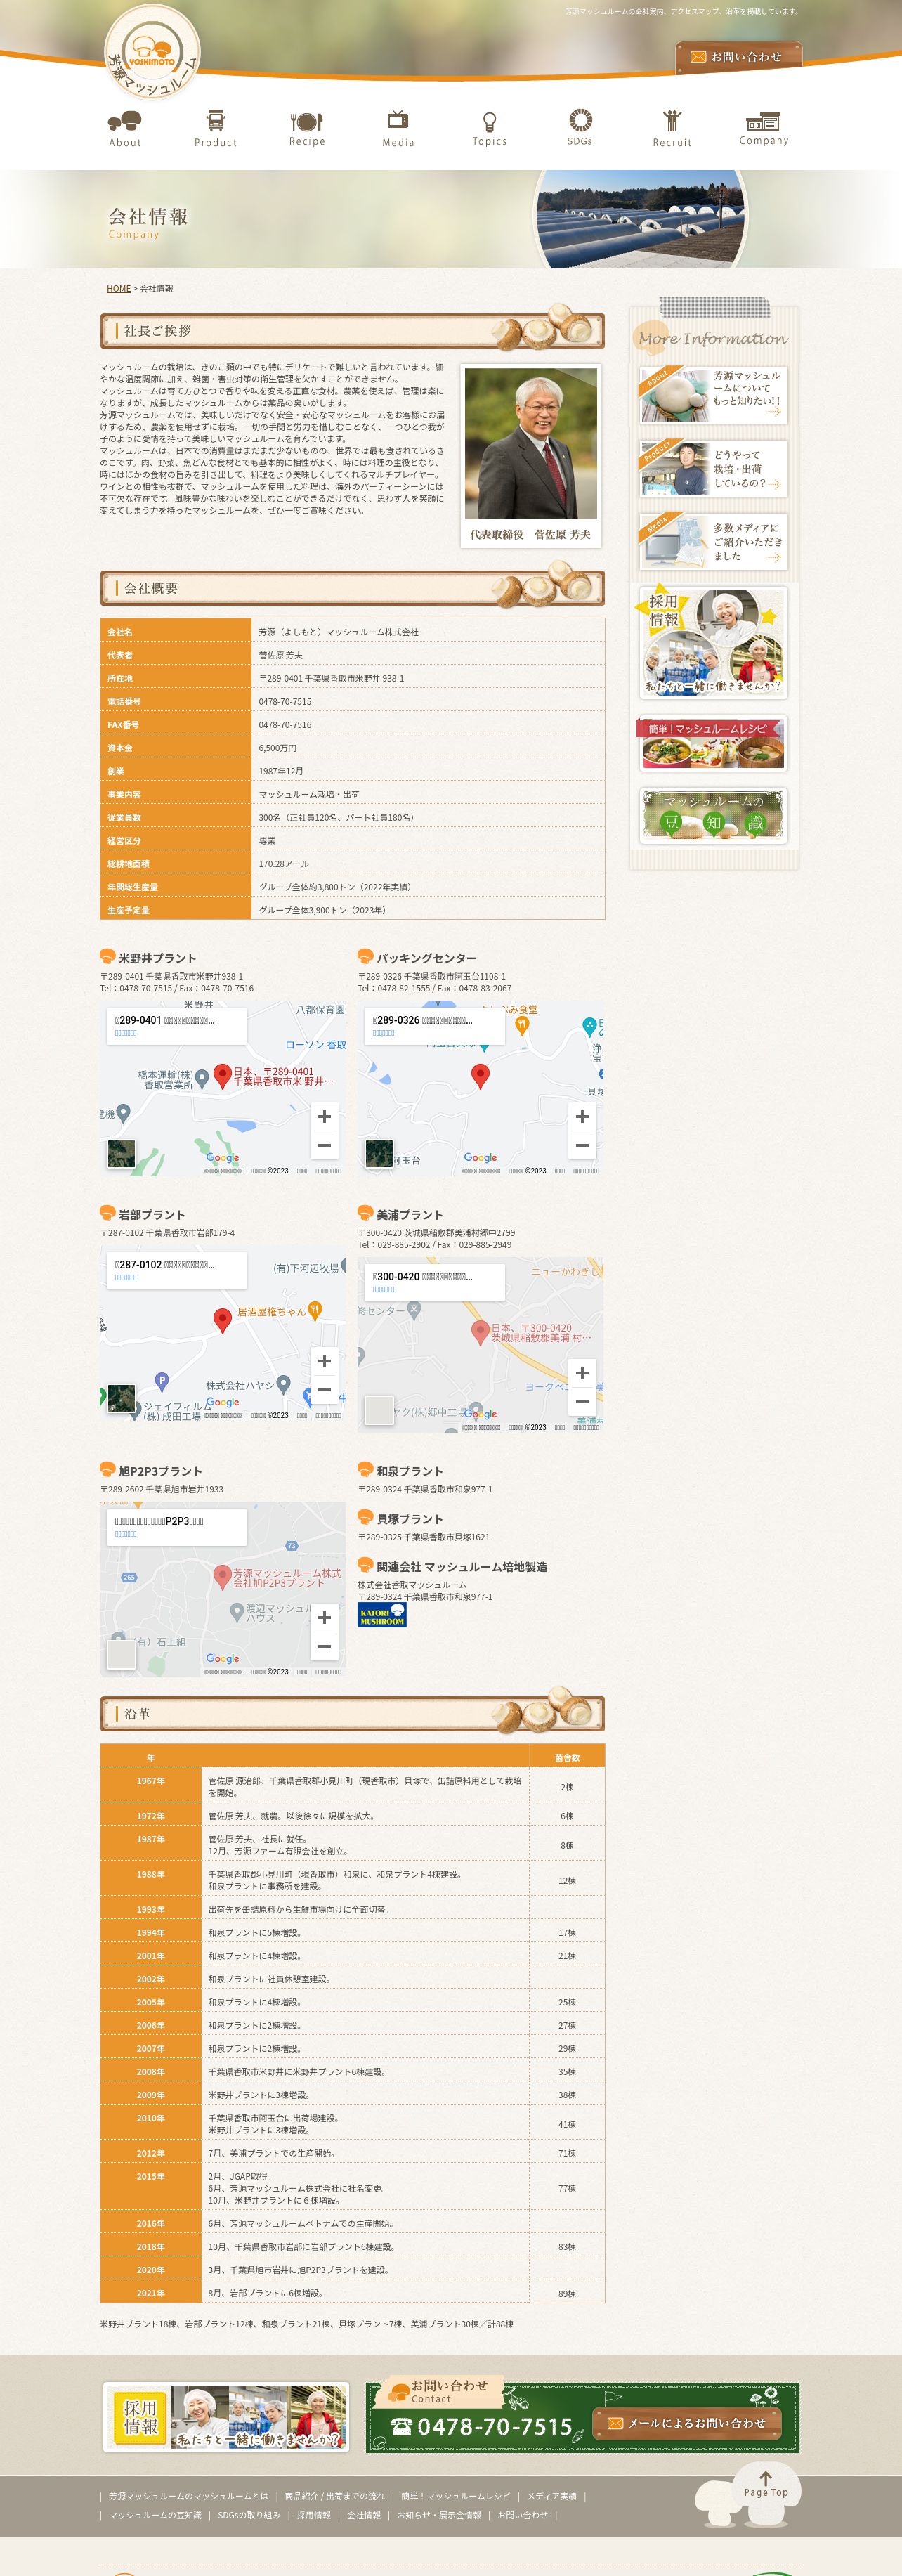This screenshot has height=2576, width=902.
Task: Click the お問い合わせ header contact button
Action: click(x=738, y=57)
